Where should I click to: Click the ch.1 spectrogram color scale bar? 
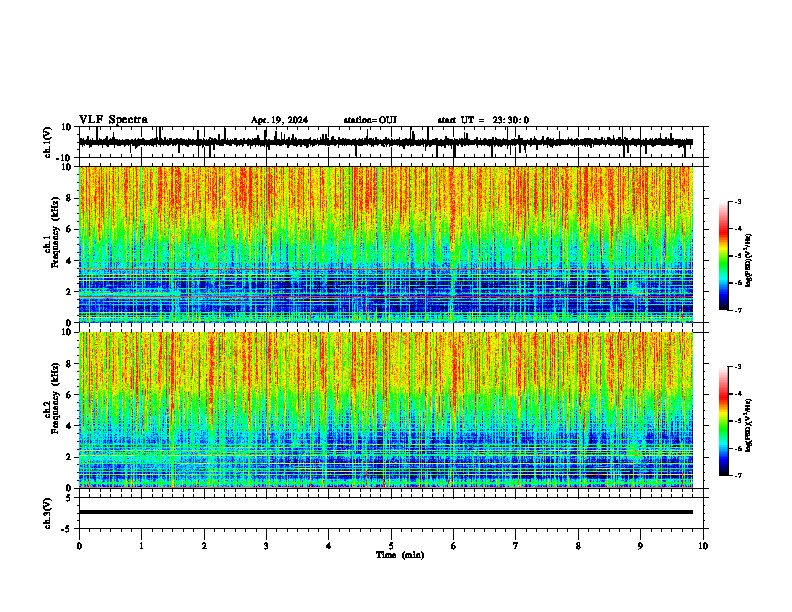[724, 256]
